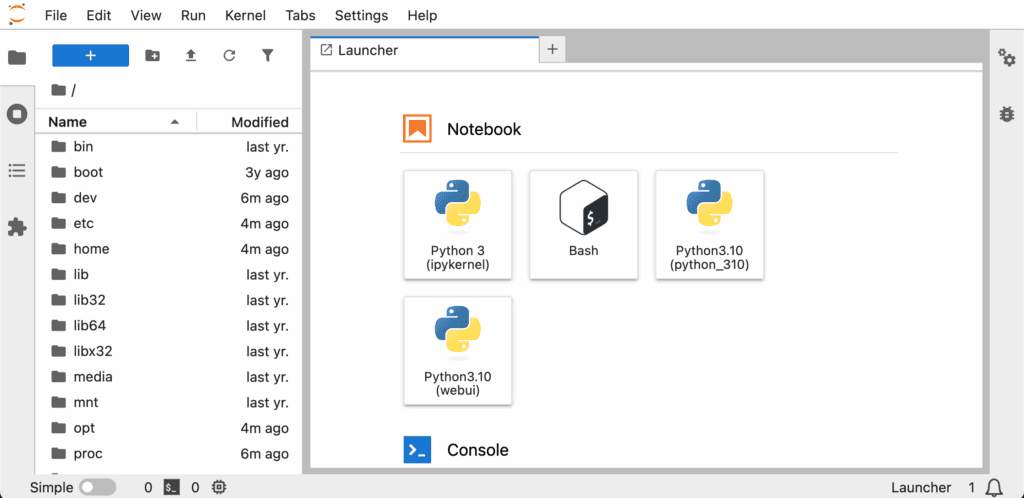Refresh the file browser list

coord(229,55)
